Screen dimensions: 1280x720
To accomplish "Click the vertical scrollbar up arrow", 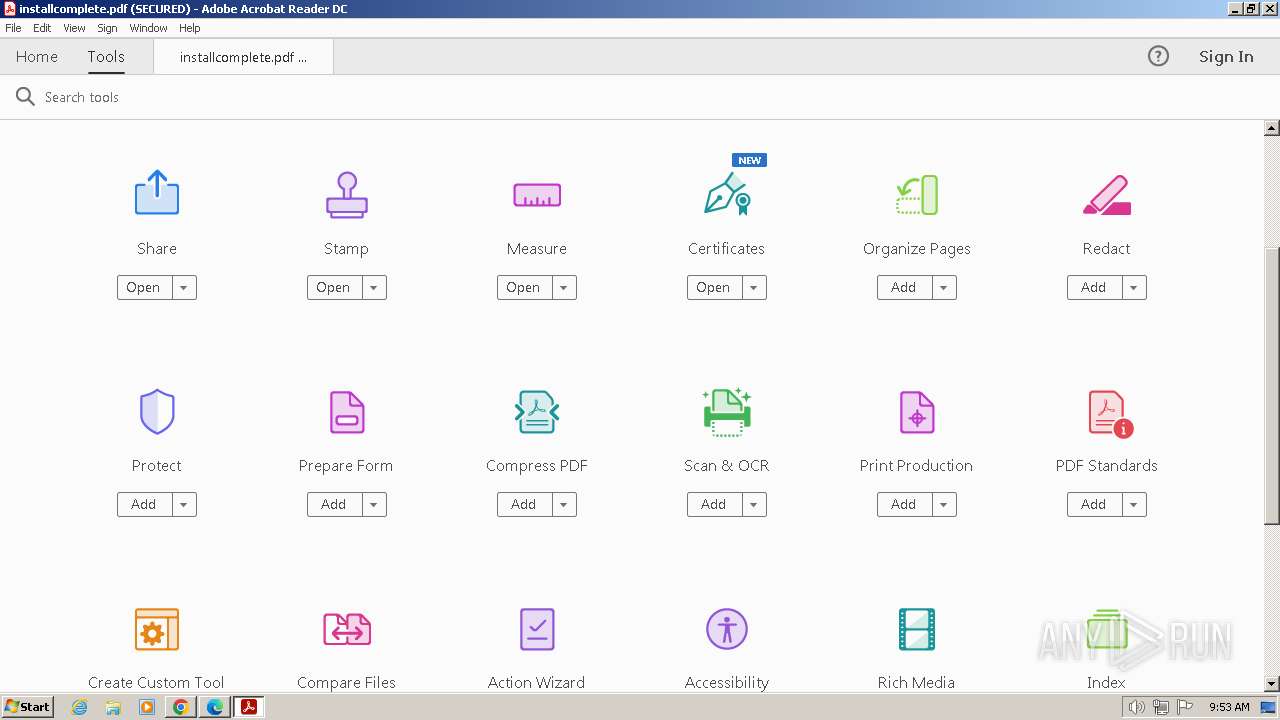I will [1272, 128].
